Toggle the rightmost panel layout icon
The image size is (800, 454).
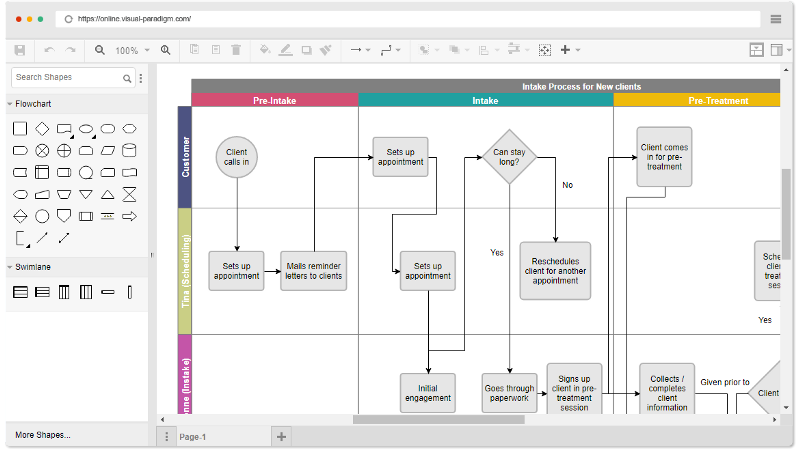pos(778,50)
